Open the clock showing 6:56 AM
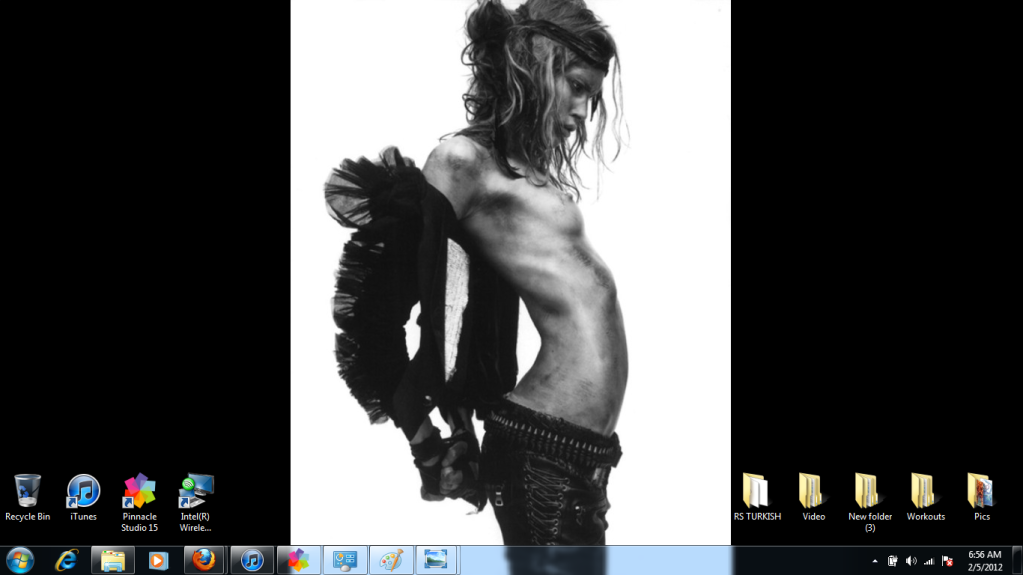 point(985,560)
